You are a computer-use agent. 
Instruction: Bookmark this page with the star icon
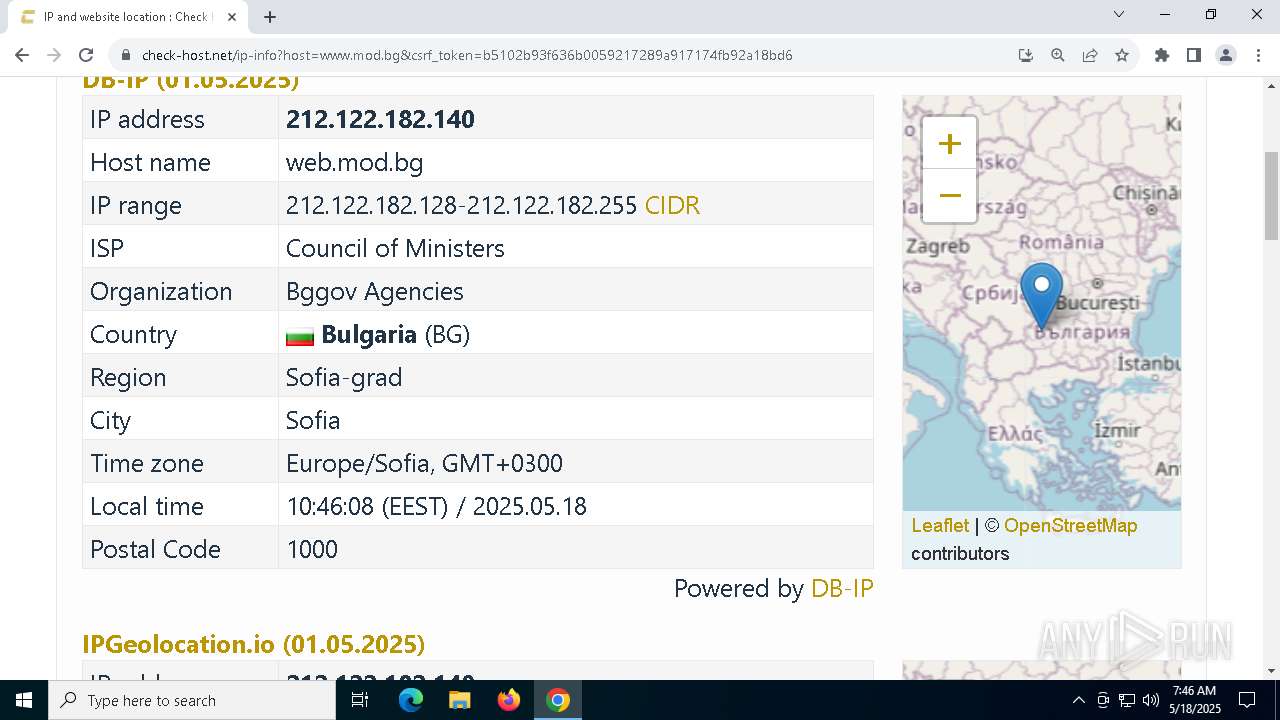click(x=1122, y=55)
